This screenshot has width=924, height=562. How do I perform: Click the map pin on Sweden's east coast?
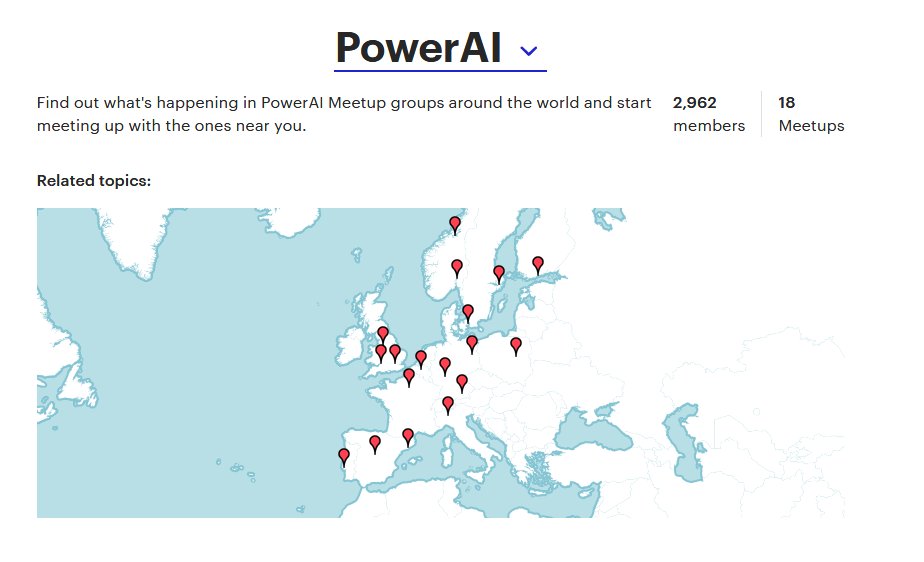tap(499, 274)
